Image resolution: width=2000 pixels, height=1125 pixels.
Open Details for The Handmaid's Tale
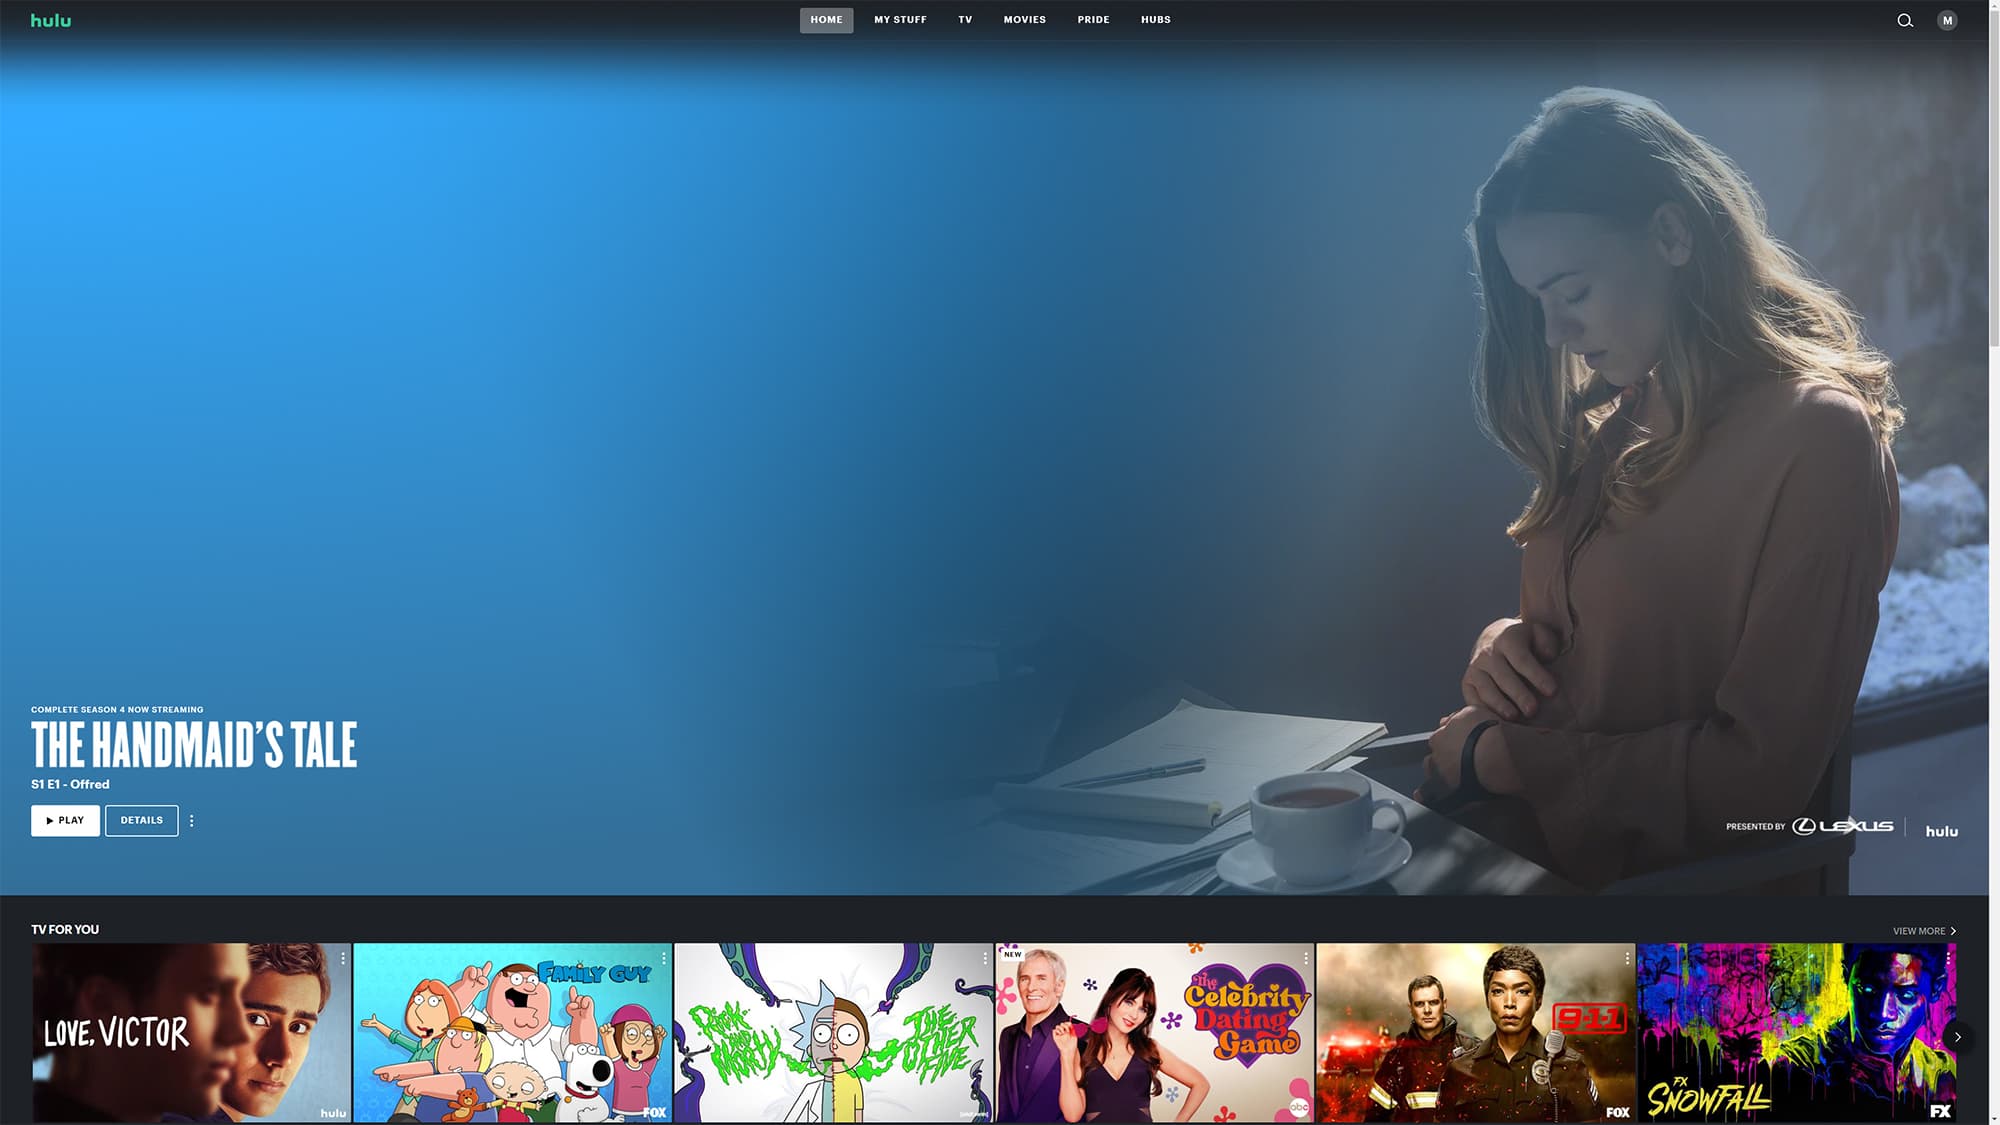click(x=141, y=820)
